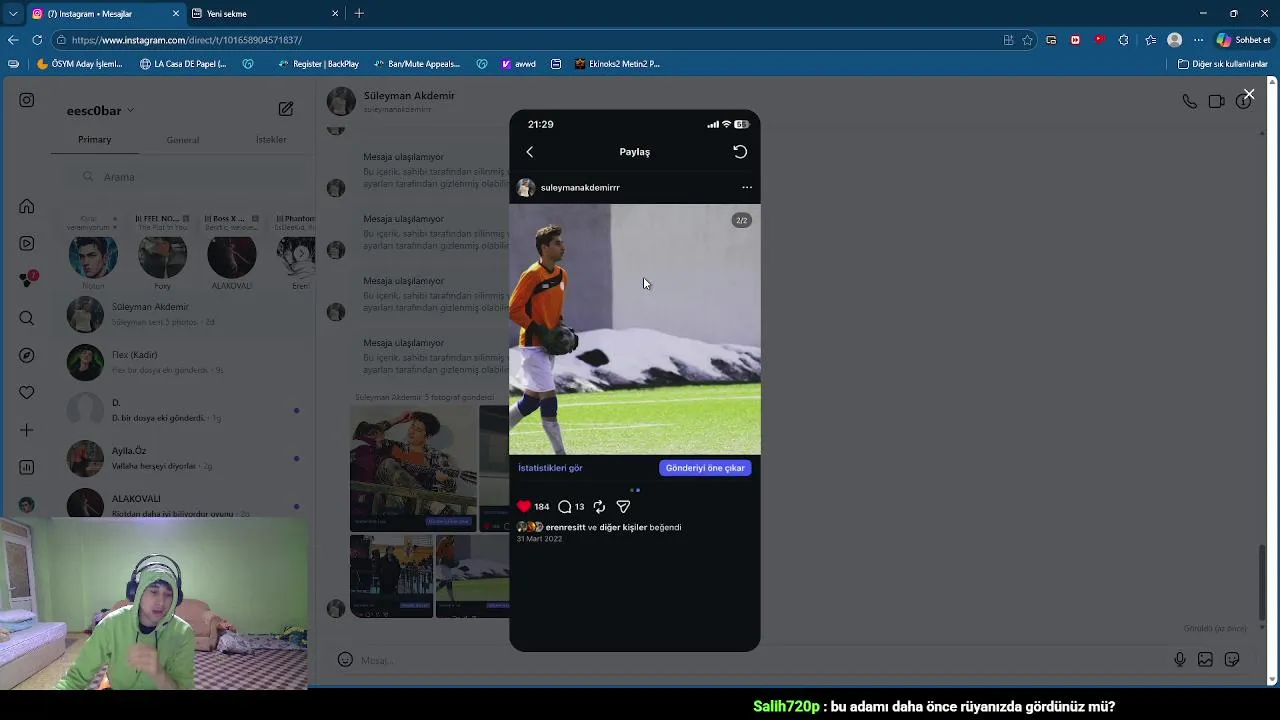Click image attach icon in message box
Screen dimensions: 1280x720
tap(1206, 660)
